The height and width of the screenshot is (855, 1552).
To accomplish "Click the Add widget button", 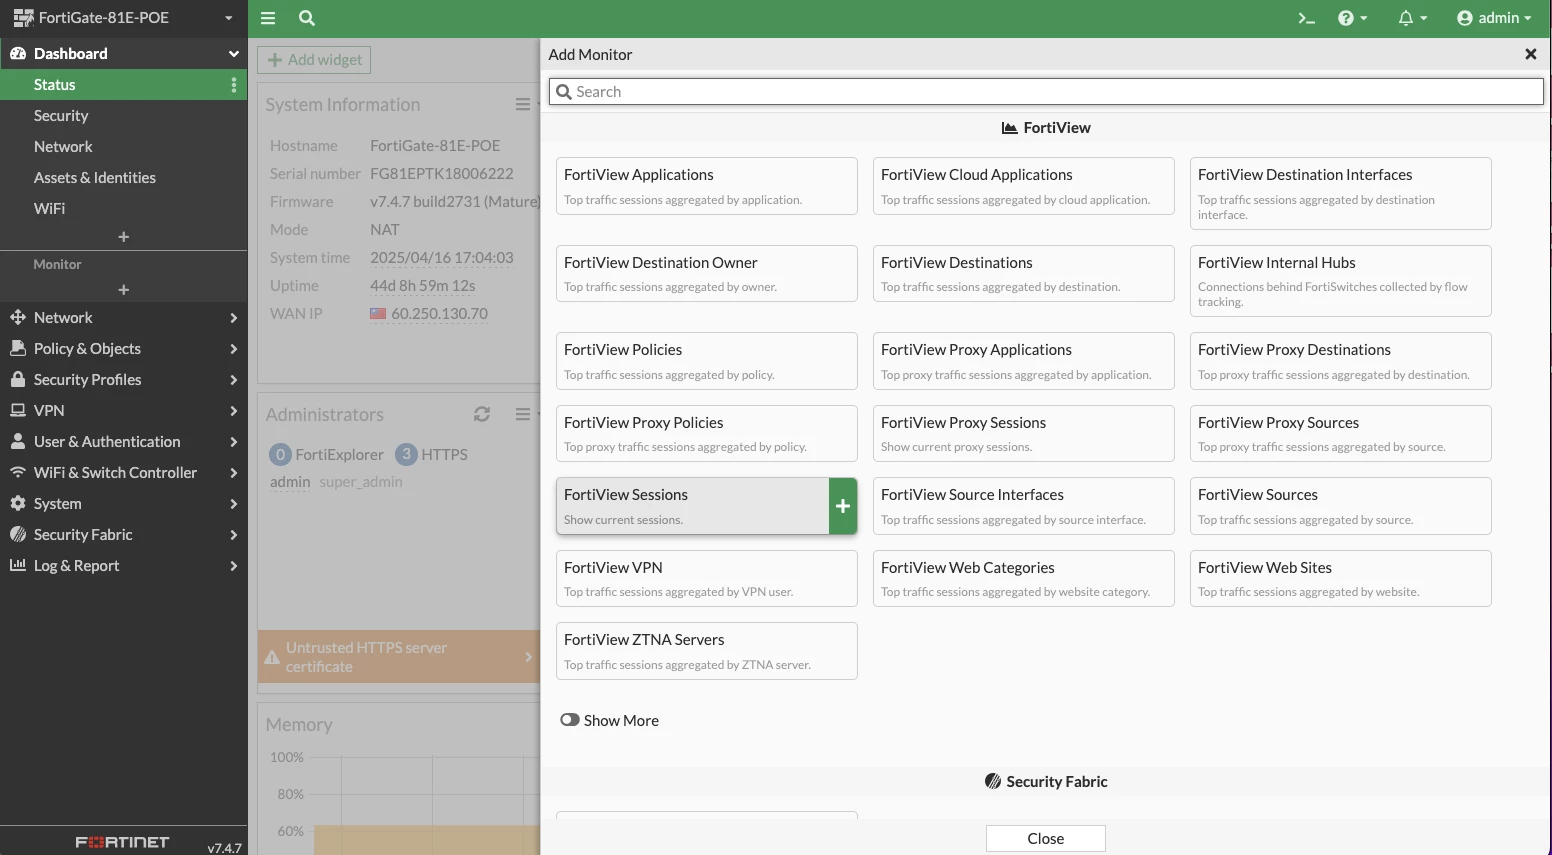I will [x=314, y=60].
